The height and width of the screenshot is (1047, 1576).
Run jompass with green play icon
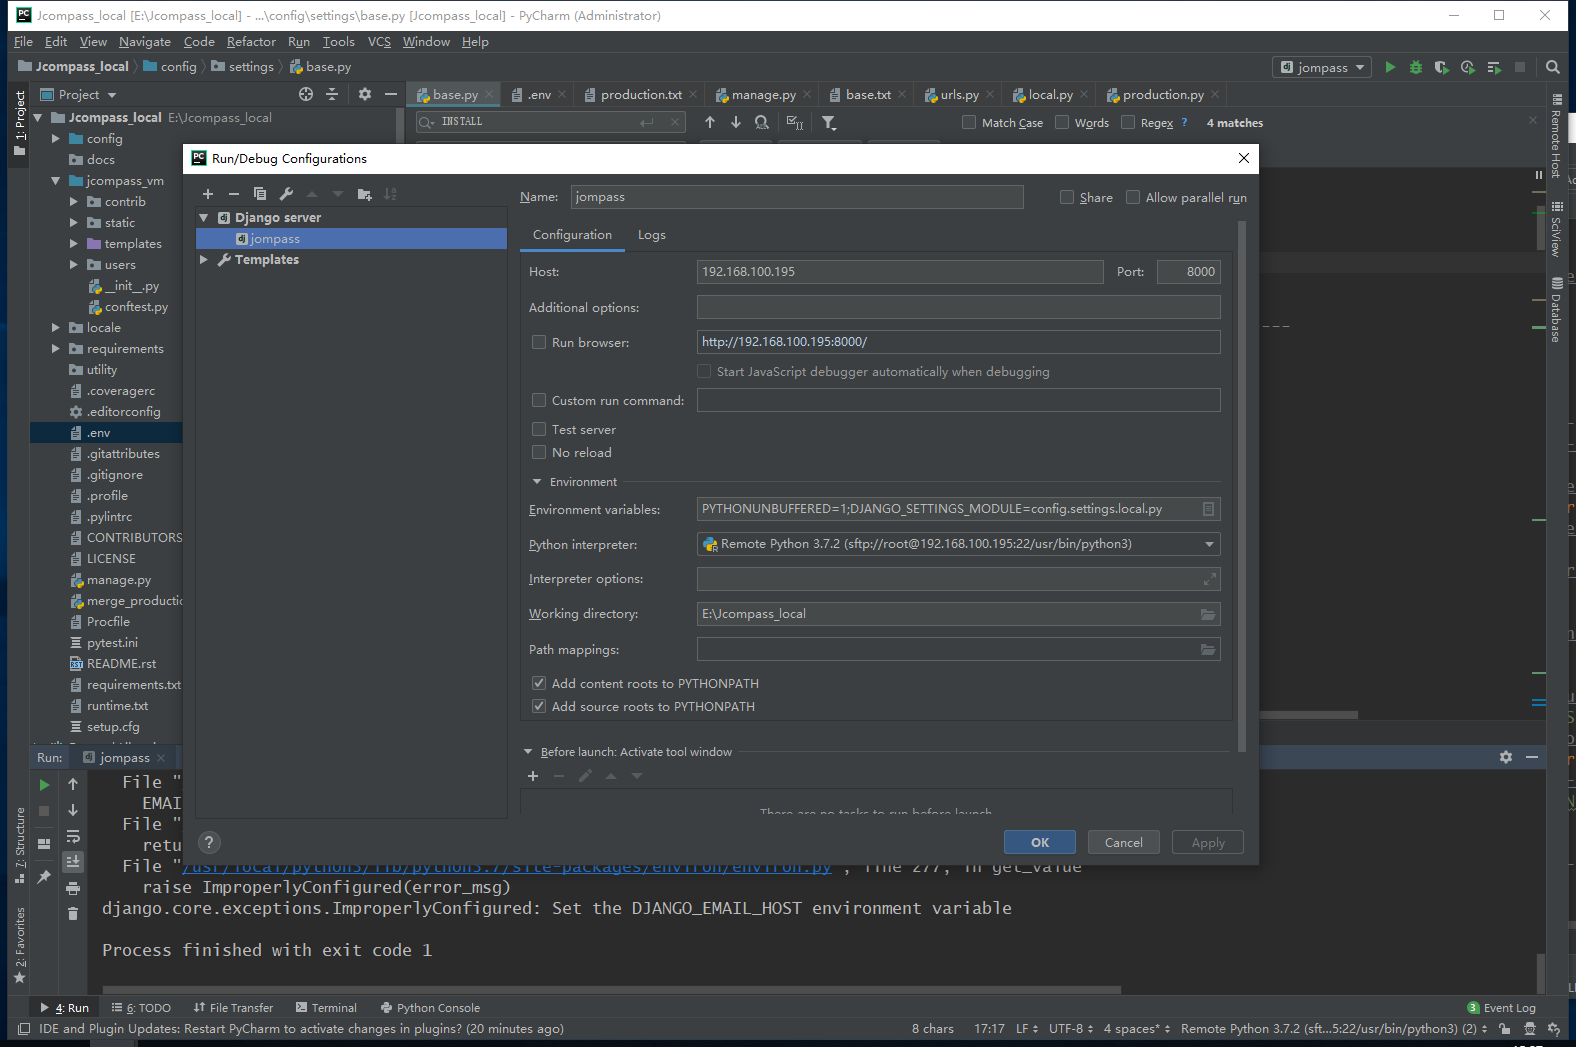1390,67
